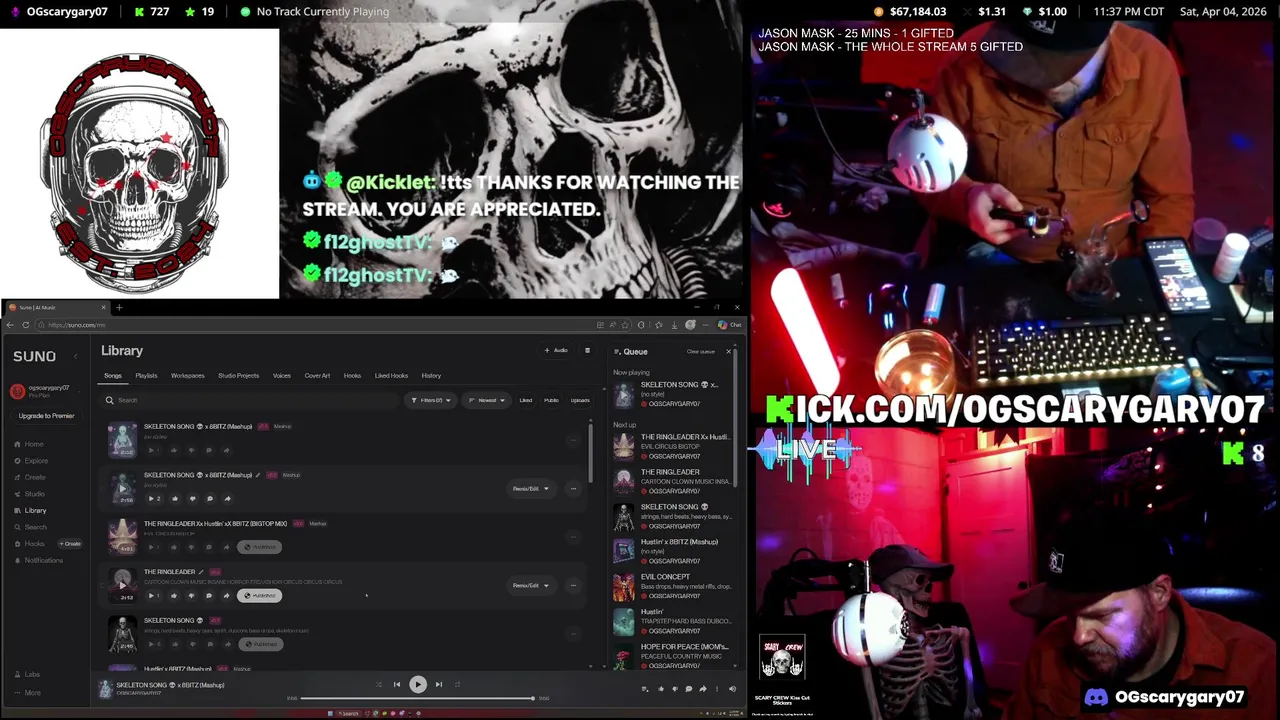This screenshot has width=1280, height=720.
Task: Open Search in the Suno sidebar
Action: tap(30, 527)
